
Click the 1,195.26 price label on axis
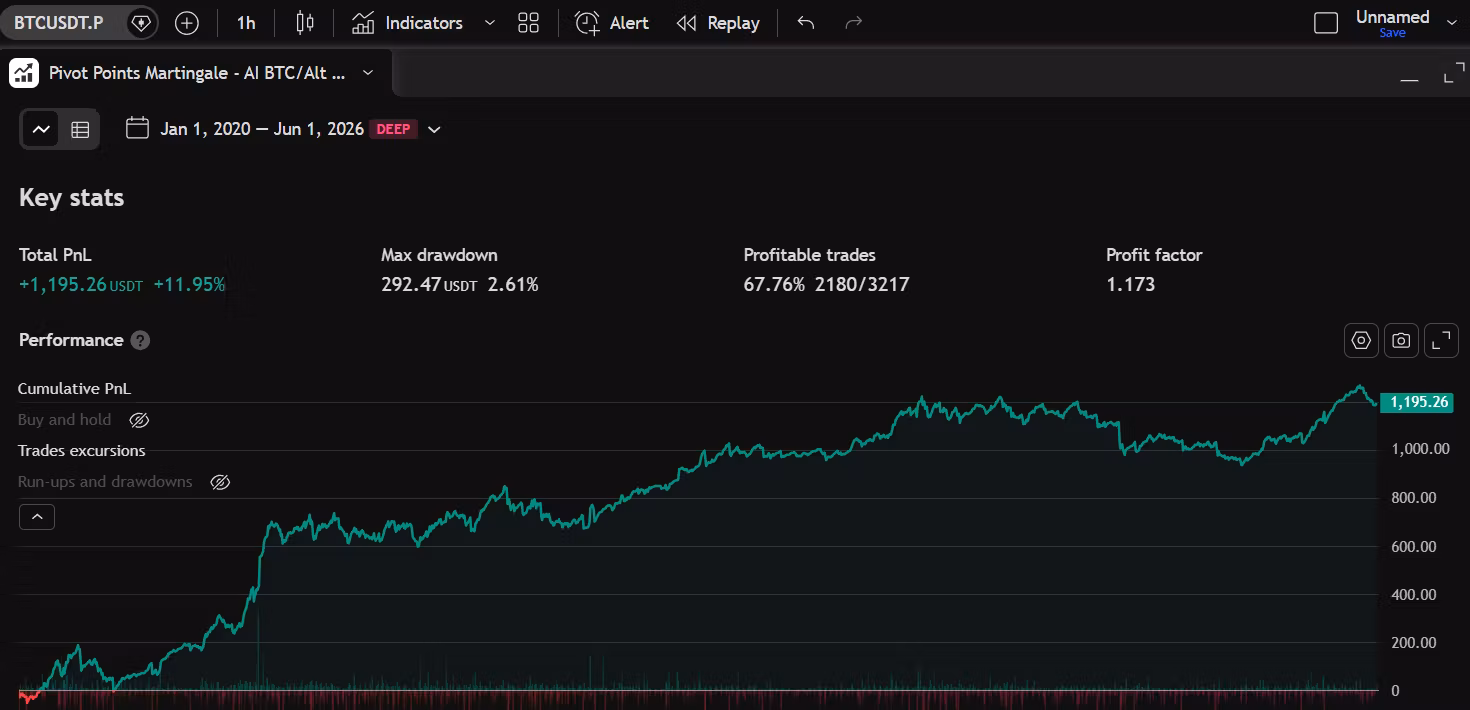point(1416,402)
